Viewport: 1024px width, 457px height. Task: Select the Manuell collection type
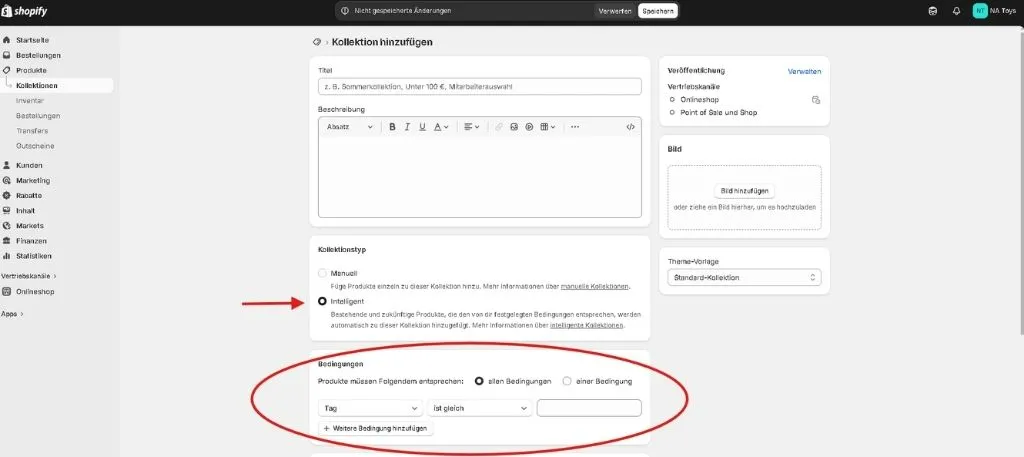pyautogui.click(x=322, y=274)
